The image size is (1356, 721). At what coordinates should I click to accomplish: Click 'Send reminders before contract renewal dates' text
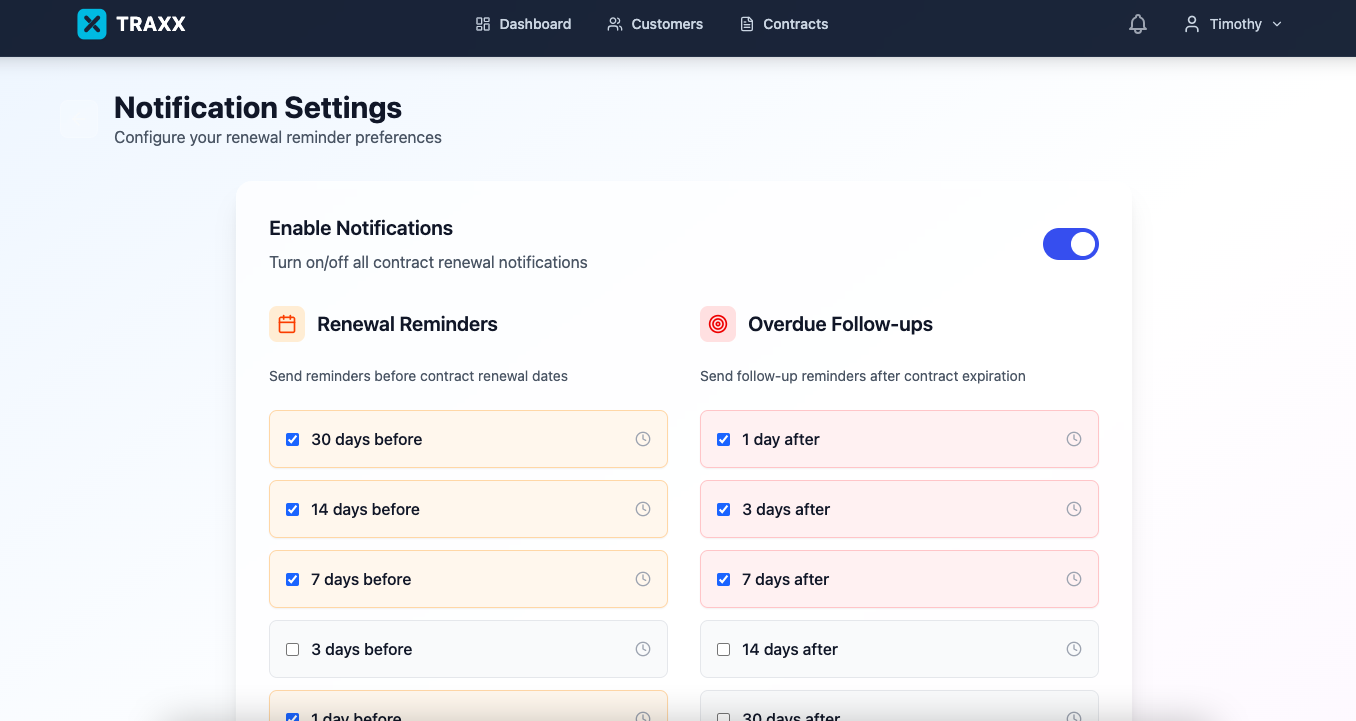(418, 376)
